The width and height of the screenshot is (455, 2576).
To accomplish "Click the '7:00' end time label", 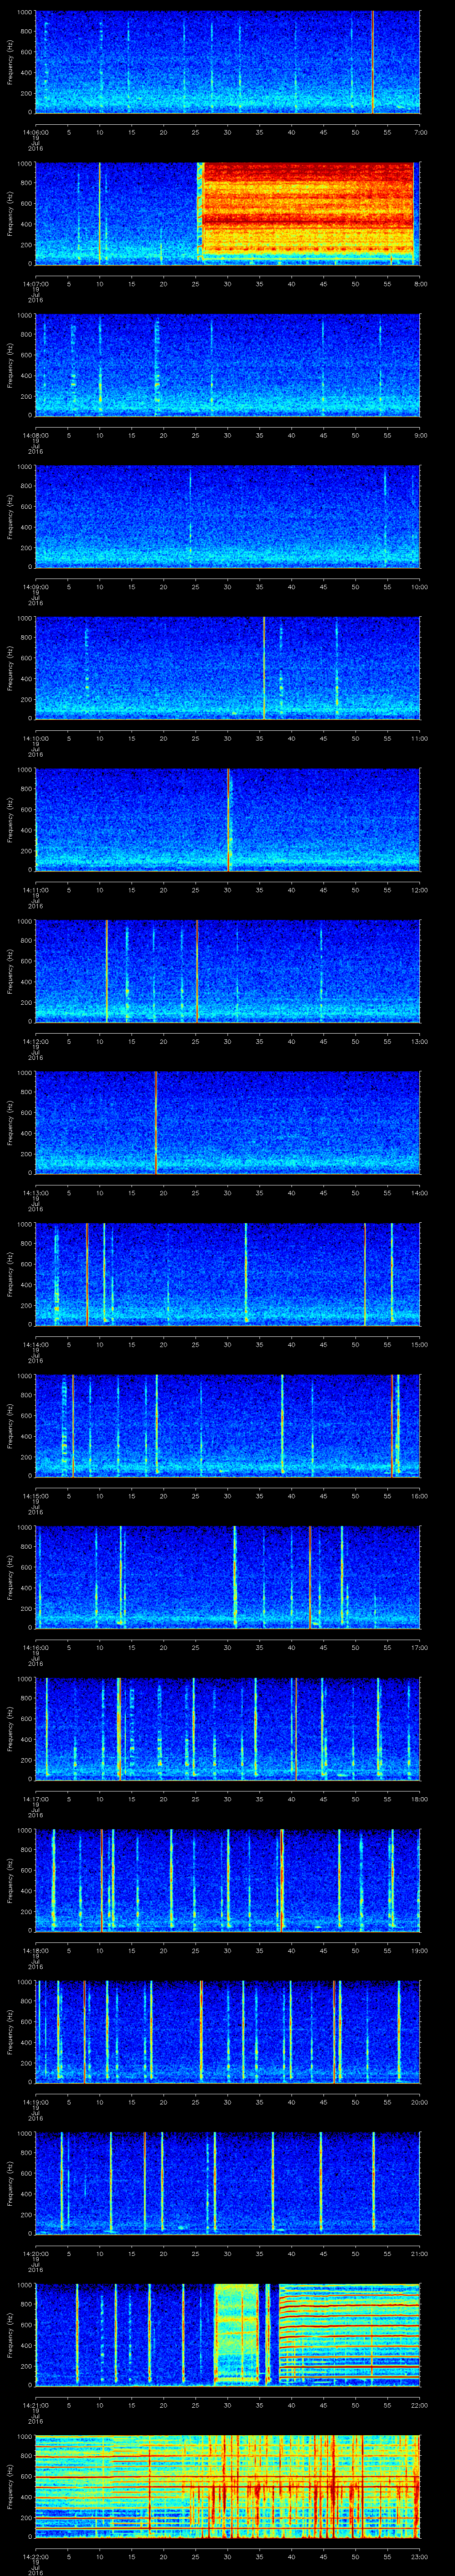I will (420, 132).
